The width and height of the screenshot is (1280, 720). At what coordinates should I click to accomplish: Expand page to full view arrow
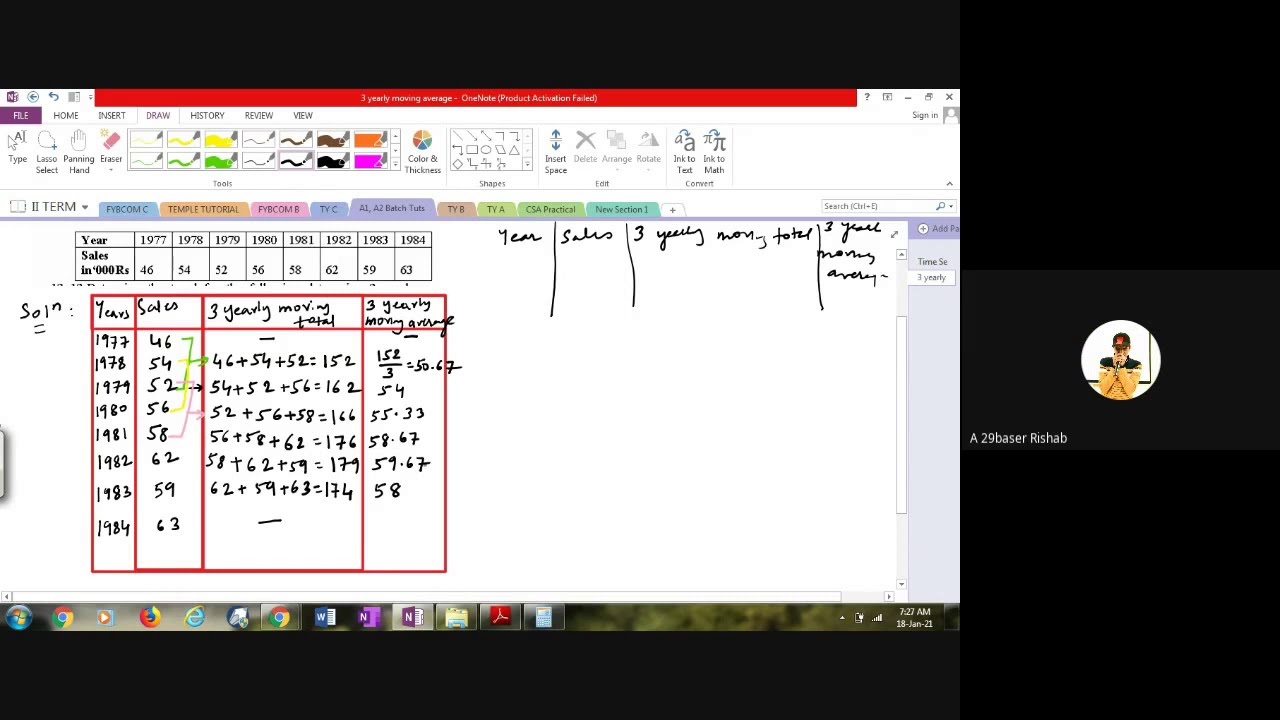tap(894, 234)
